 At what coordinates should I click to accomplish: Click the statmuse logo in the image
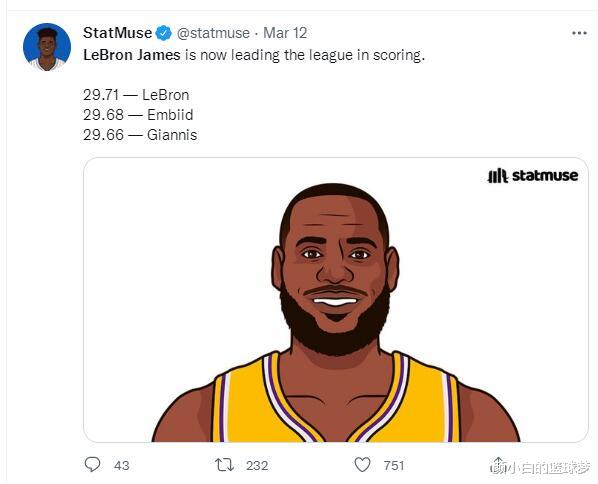533,176
